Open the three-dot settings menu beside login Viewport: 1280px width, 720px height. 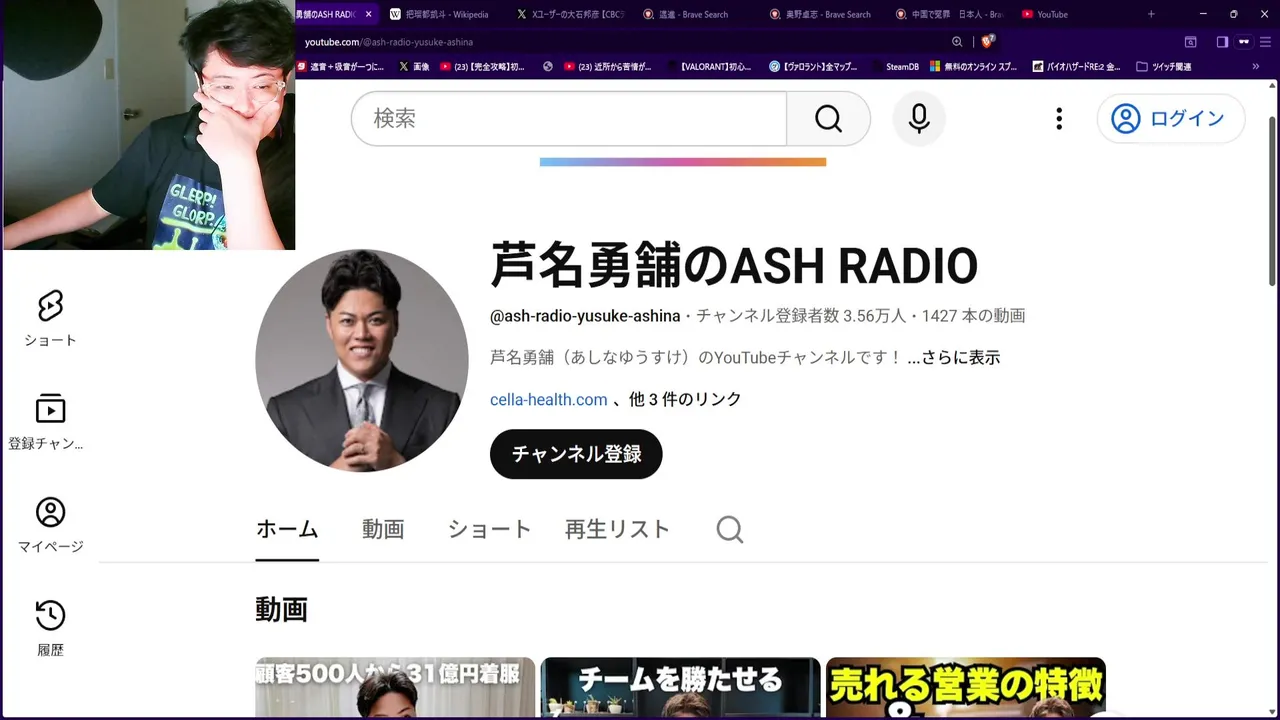[x=1059, y=119]
